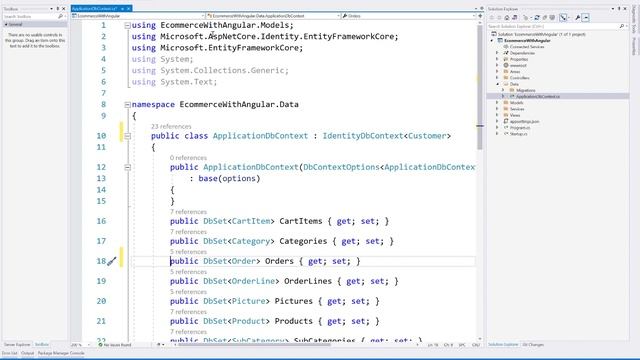Click the search magnifier in Solution Explorer search box

pyautogui.click(x=622, y=26)
